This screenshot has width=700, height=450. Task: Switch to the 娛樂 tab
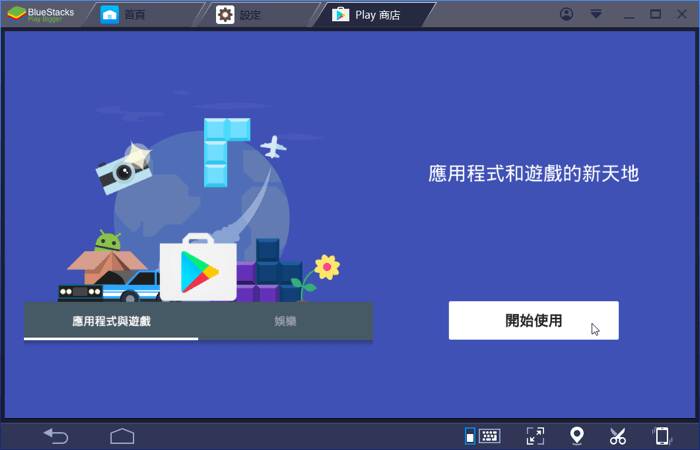pos(285,321)
